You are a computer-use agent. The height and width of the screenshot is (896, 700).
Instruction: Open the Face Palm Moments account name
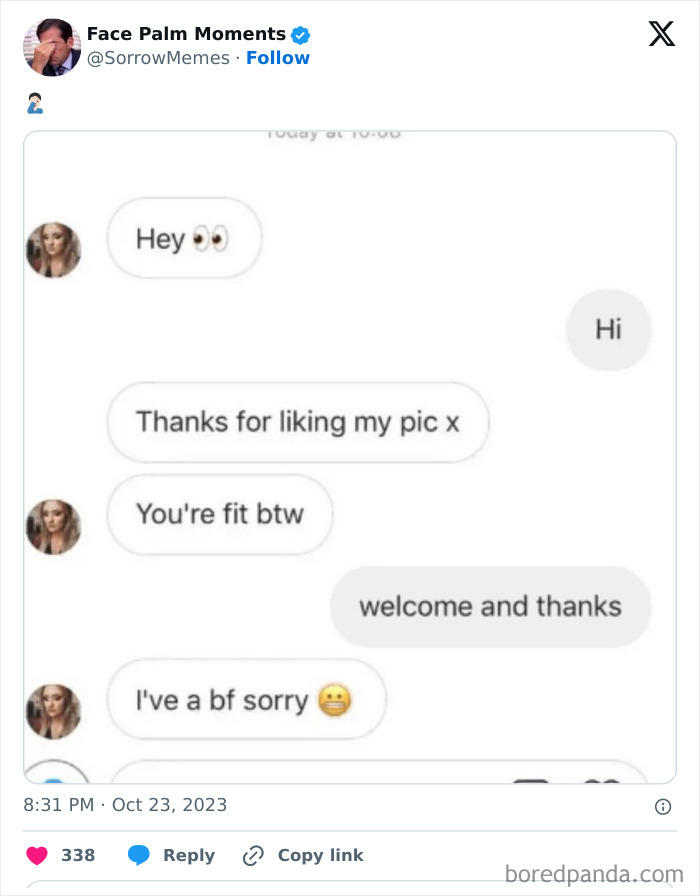pos(186,35)
